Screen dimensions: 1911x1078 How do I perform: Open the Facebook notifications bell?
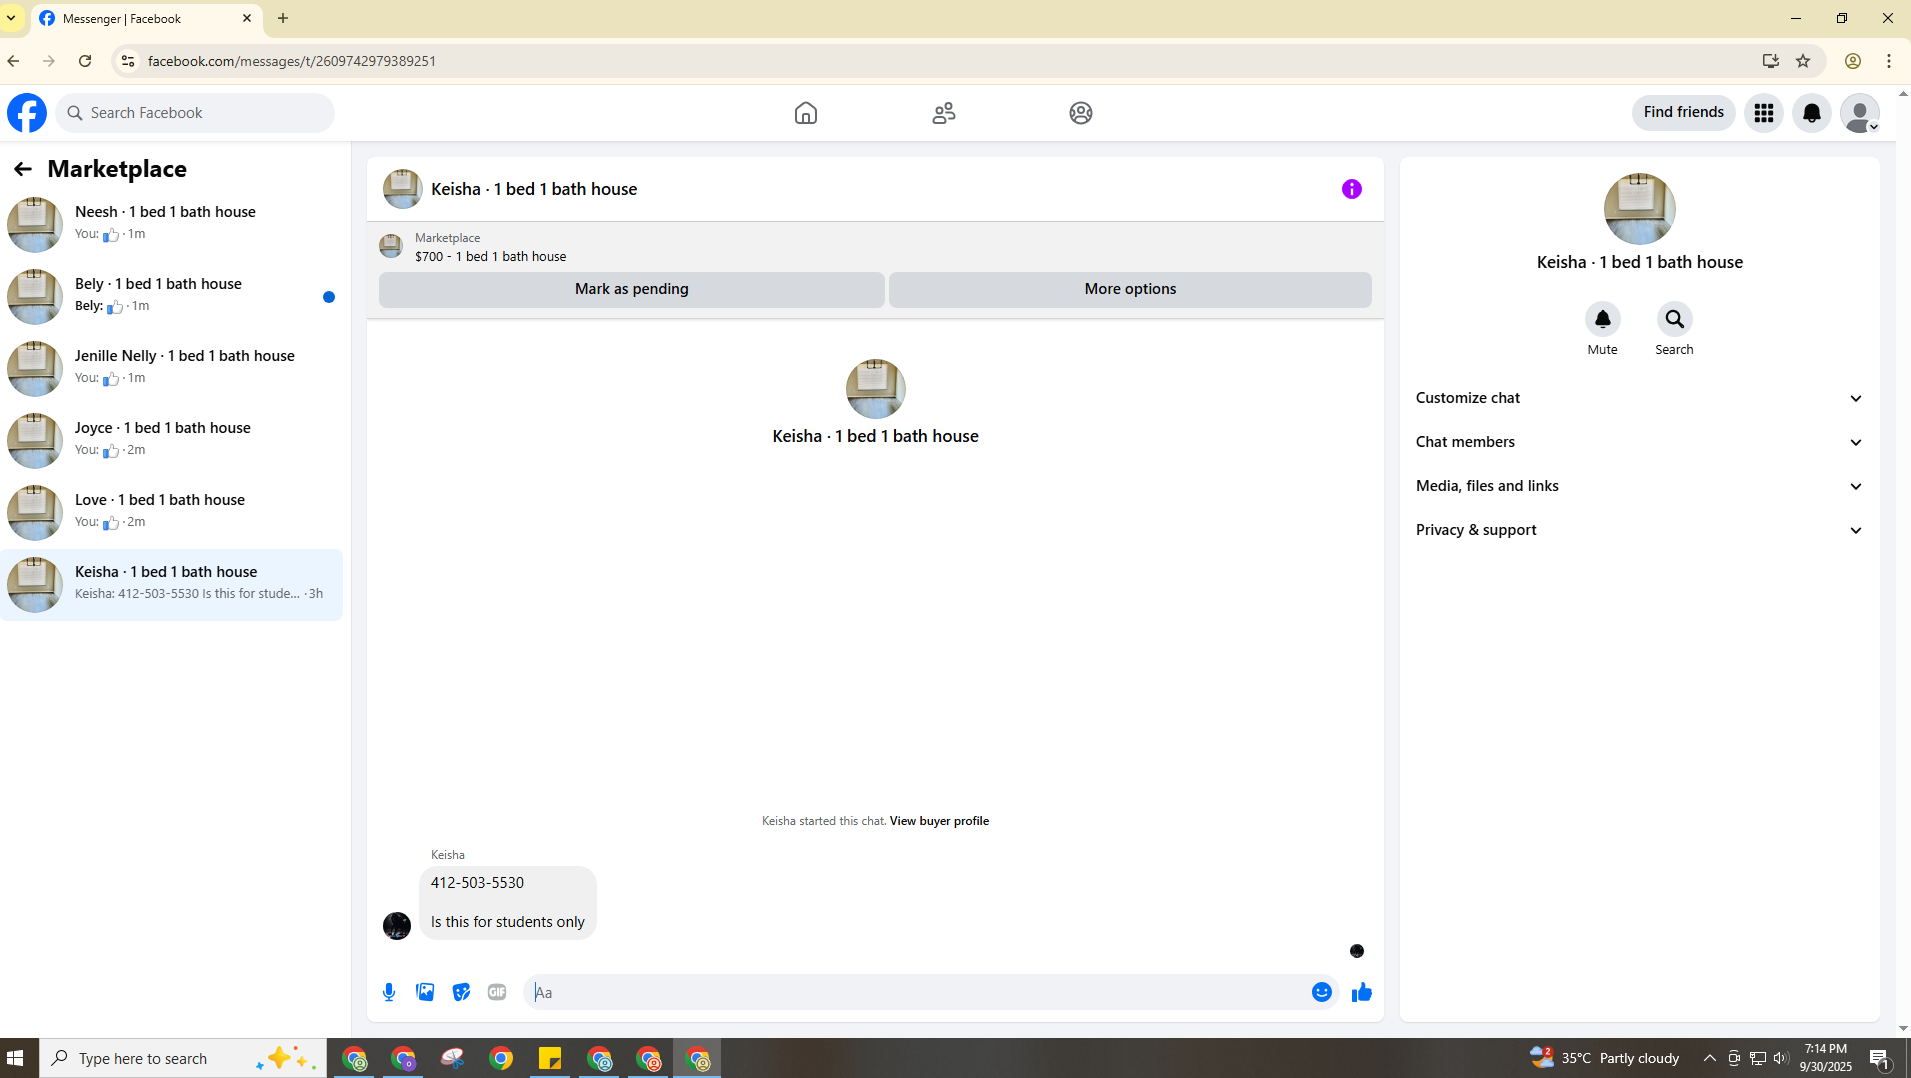click(x=1812, y=113)
